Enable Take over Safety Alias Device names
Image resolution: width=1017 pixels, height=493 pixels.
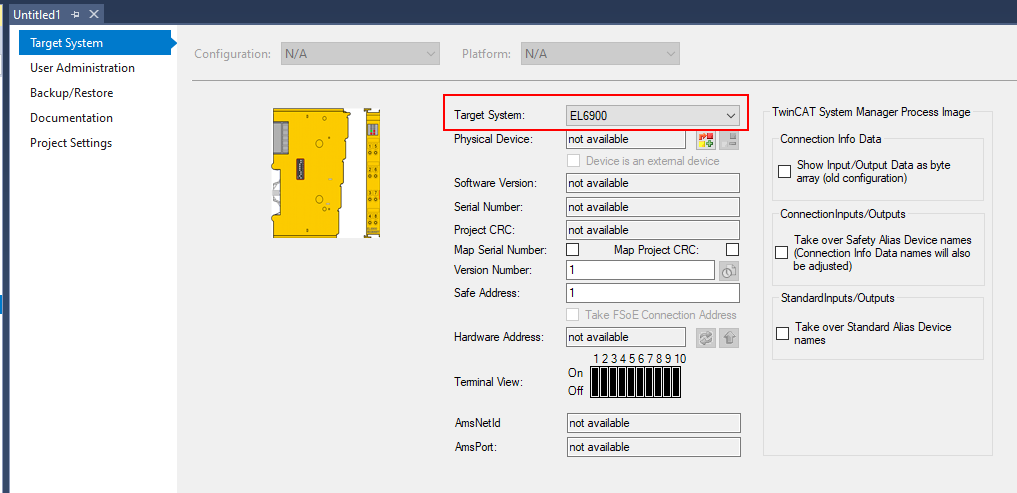pos(782,253)
